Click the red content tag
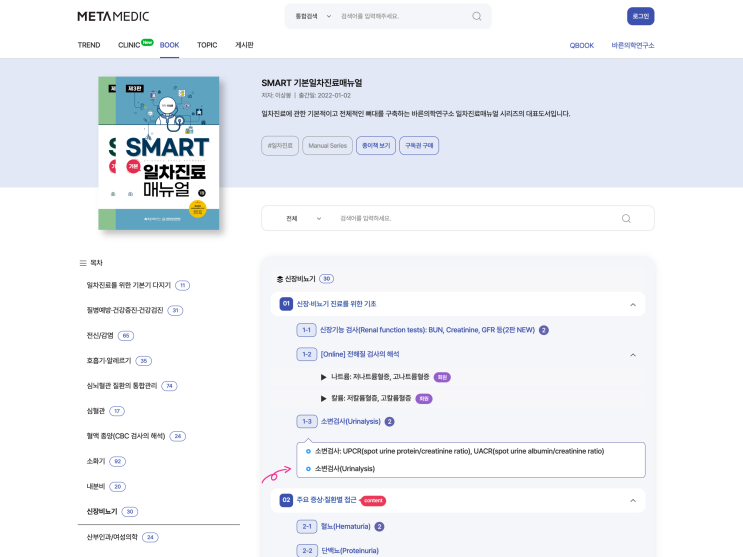The height and width of the screenshot is (557, 743). pyautogui.click(x=373, y=501)
